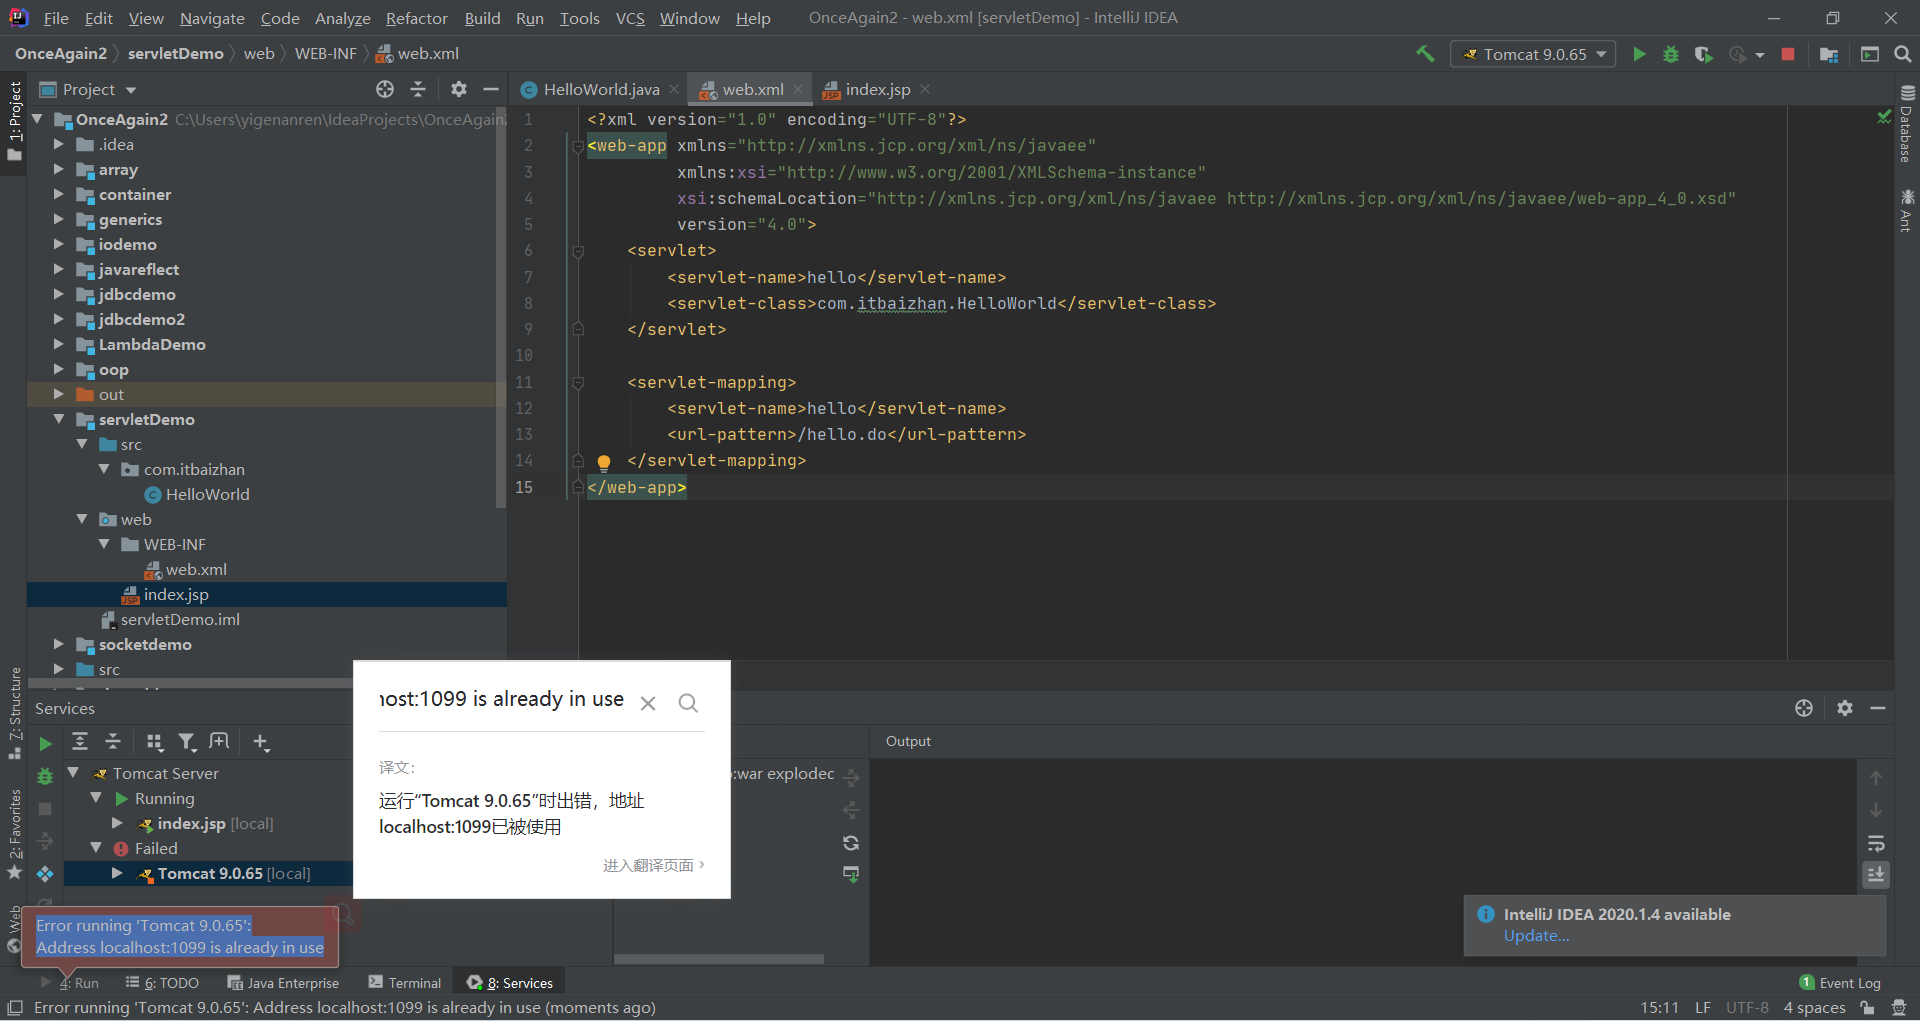Open the Tomcat 9.0.65 run configuration dropdown
1920x1021 pixels.
[1533, 54]
